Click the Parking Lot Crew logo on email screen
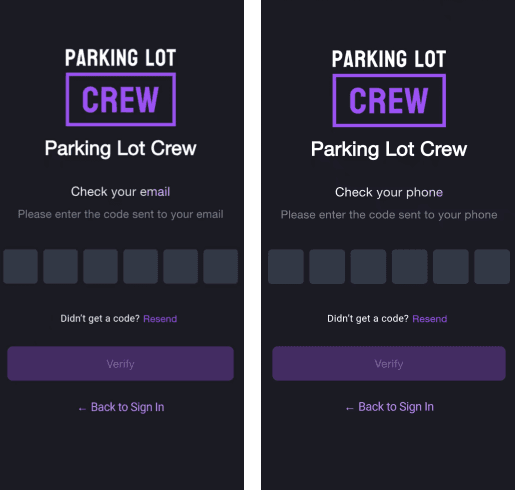The image size is (515, 490). (121, 87)
